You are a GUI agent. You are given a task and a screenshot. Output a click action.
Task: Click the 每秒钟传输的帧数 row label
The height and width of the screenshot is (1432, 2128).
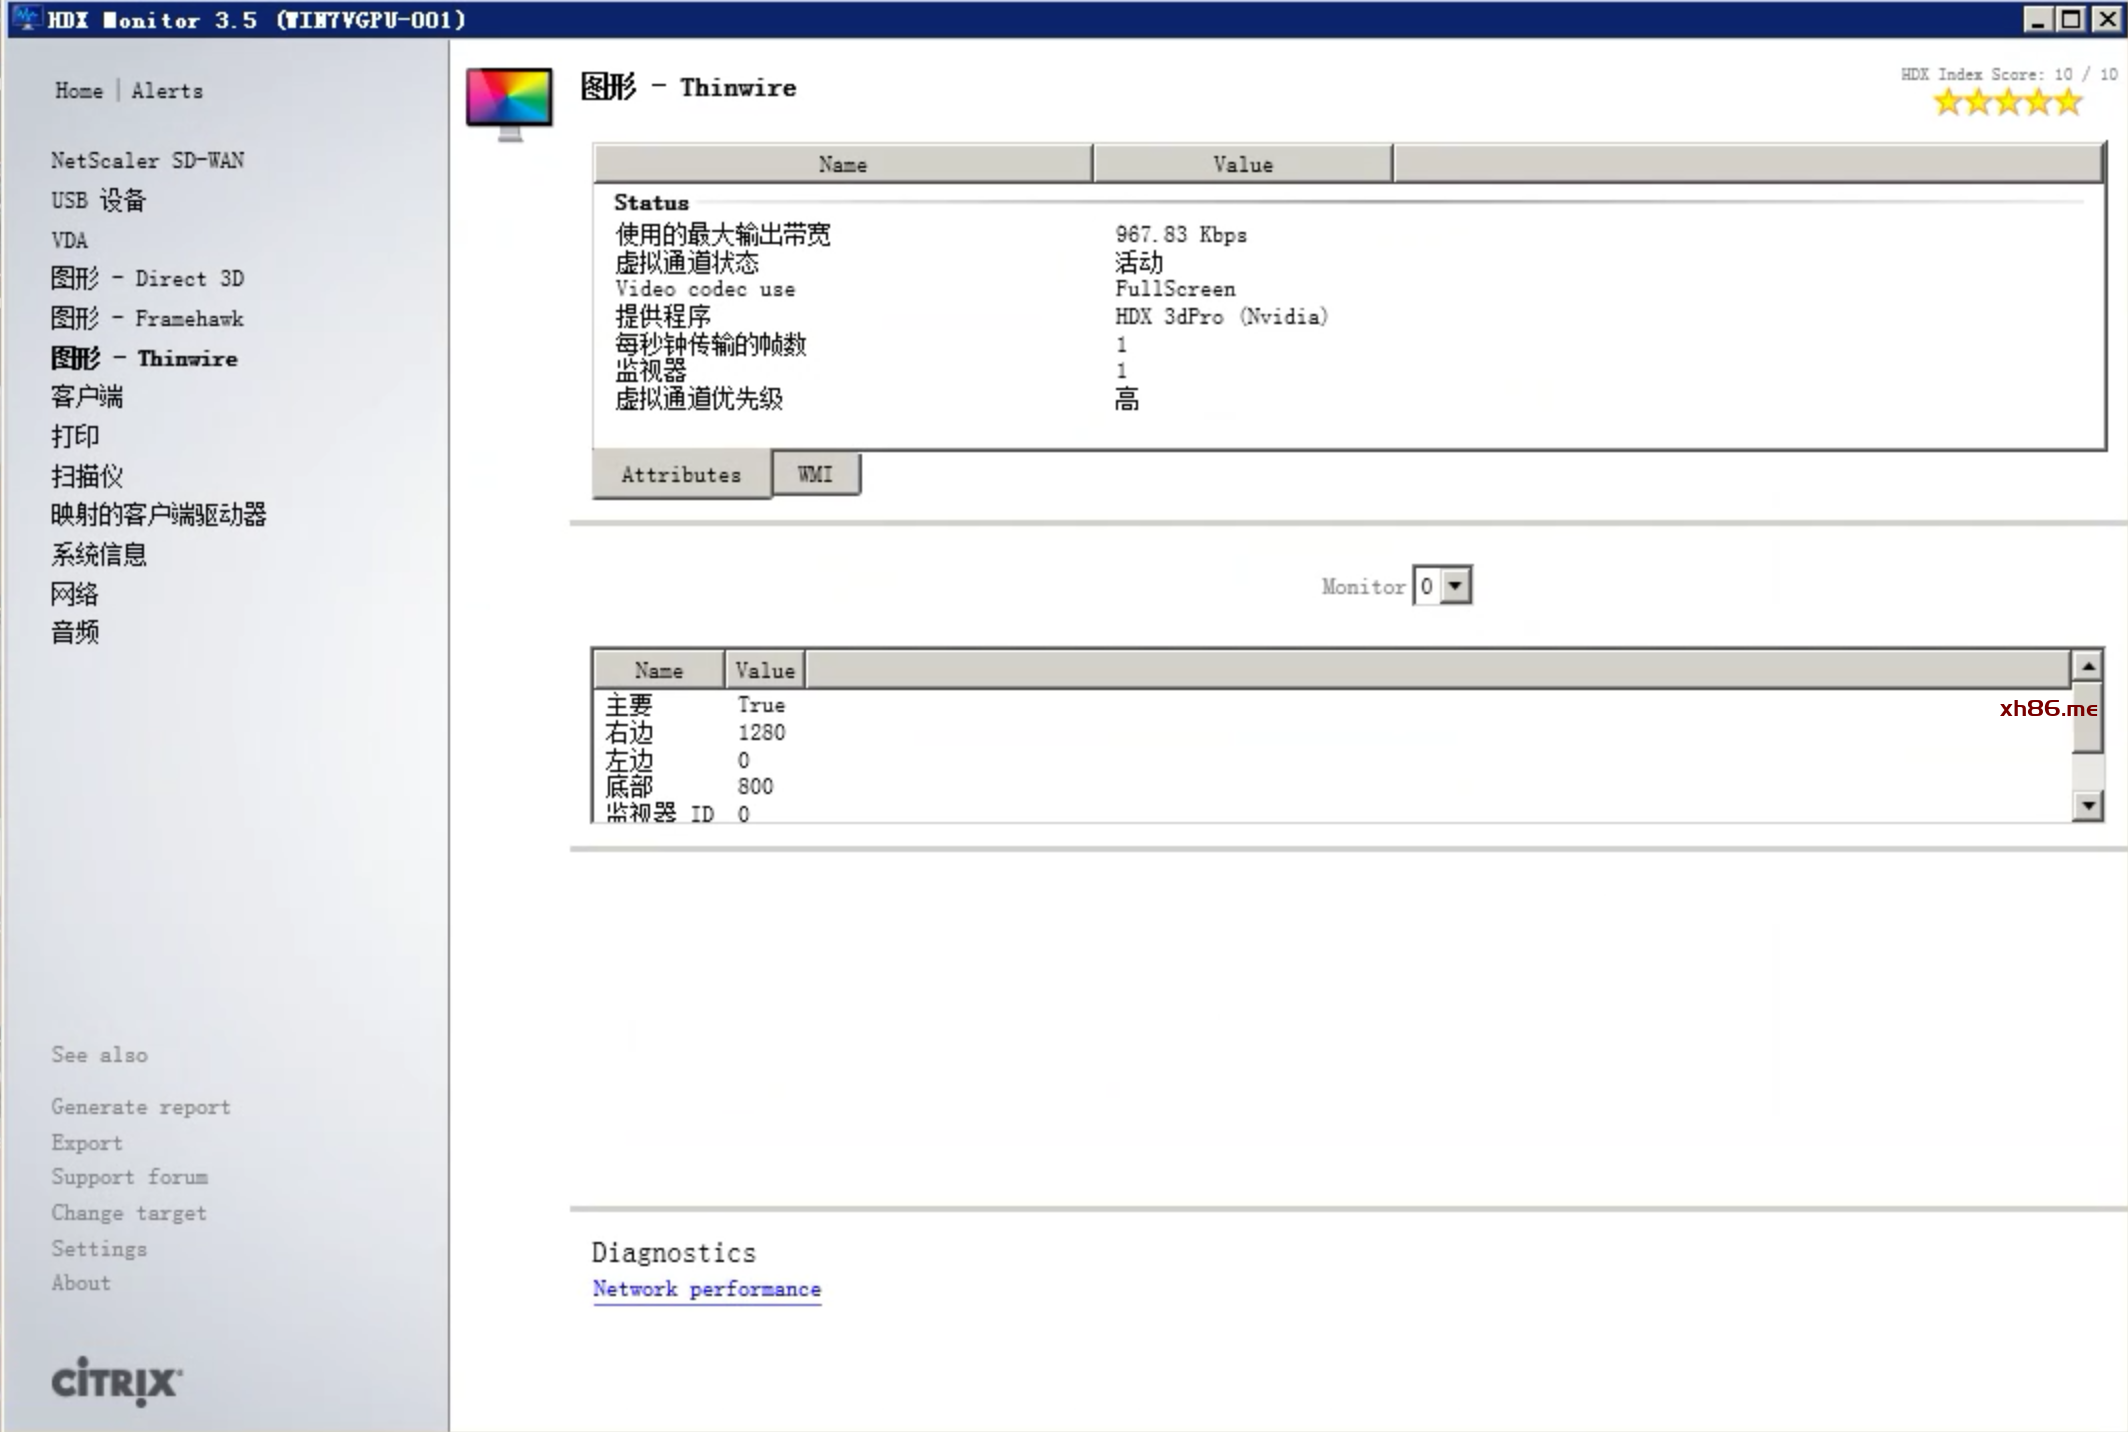711,345
